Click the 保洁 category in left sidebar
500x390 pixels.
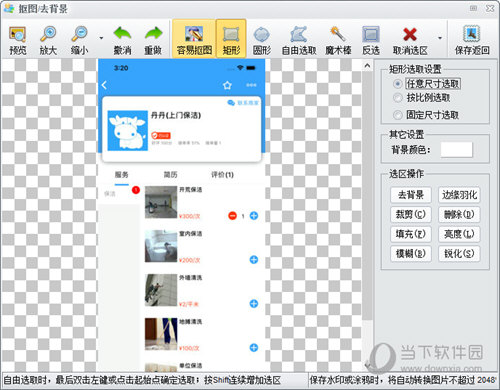pos(110,194)
